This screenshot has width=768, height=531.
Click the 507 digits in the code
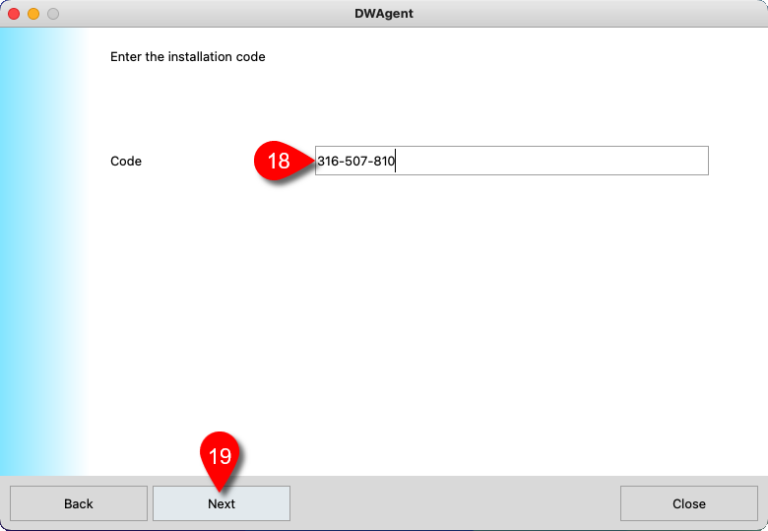coord(356,161)
